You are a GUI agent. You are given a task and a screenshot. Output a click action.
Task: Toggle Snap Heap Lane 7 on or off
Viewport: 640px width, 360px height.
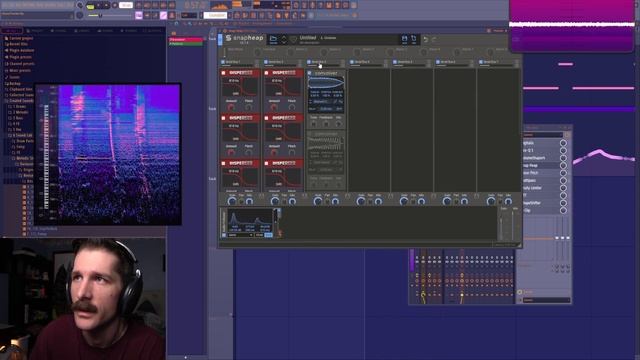pos(481,62)
